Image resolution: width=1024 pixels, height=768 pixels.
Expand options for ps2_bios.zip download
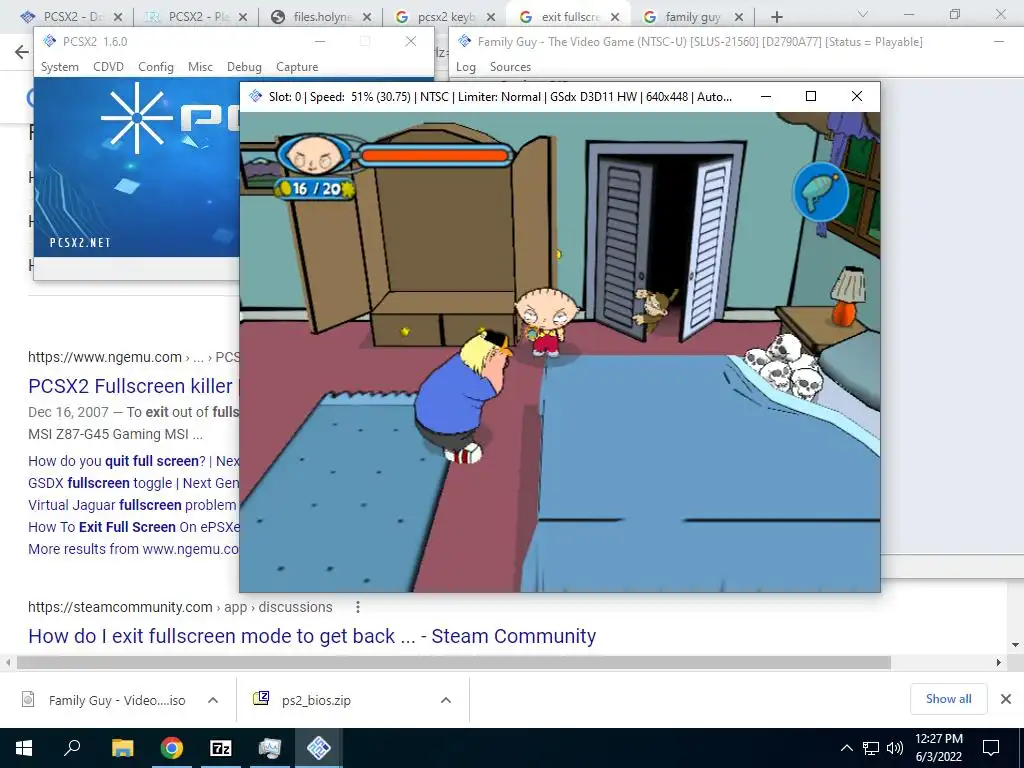(446, 700)
